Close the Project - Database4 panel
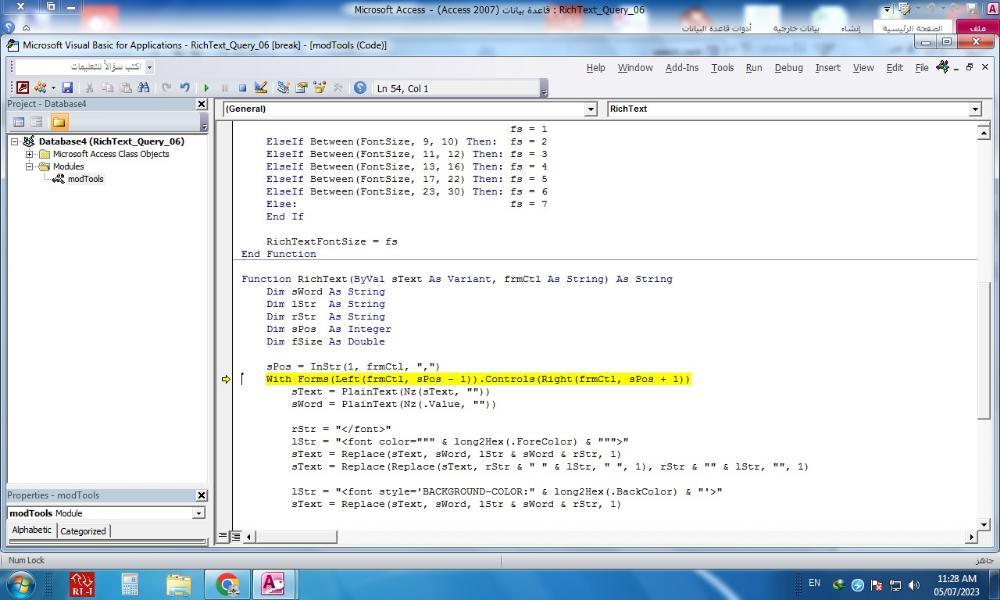This screenshot has width=1000, height=600. tap(202, 104)
